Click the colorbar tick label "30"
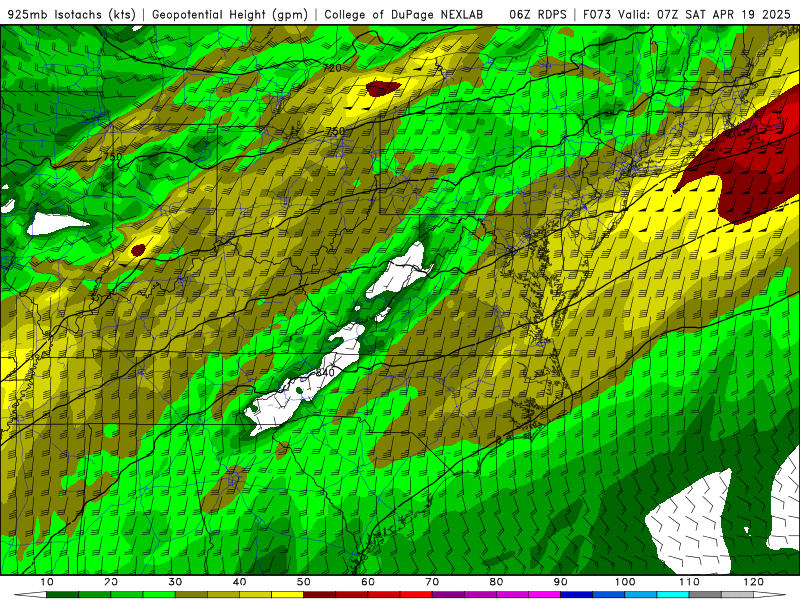Viewport: 800px width, 600px height. 175,582
